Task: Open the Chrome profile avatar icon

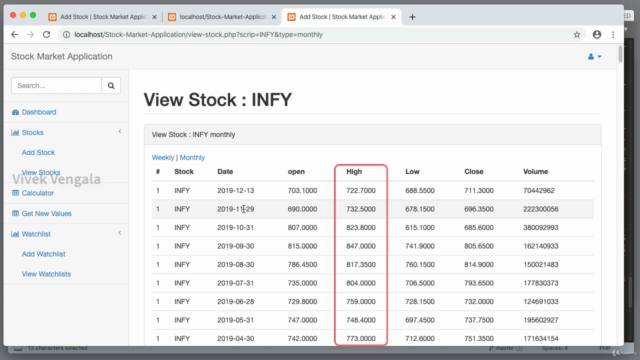Action: [597, 35]
